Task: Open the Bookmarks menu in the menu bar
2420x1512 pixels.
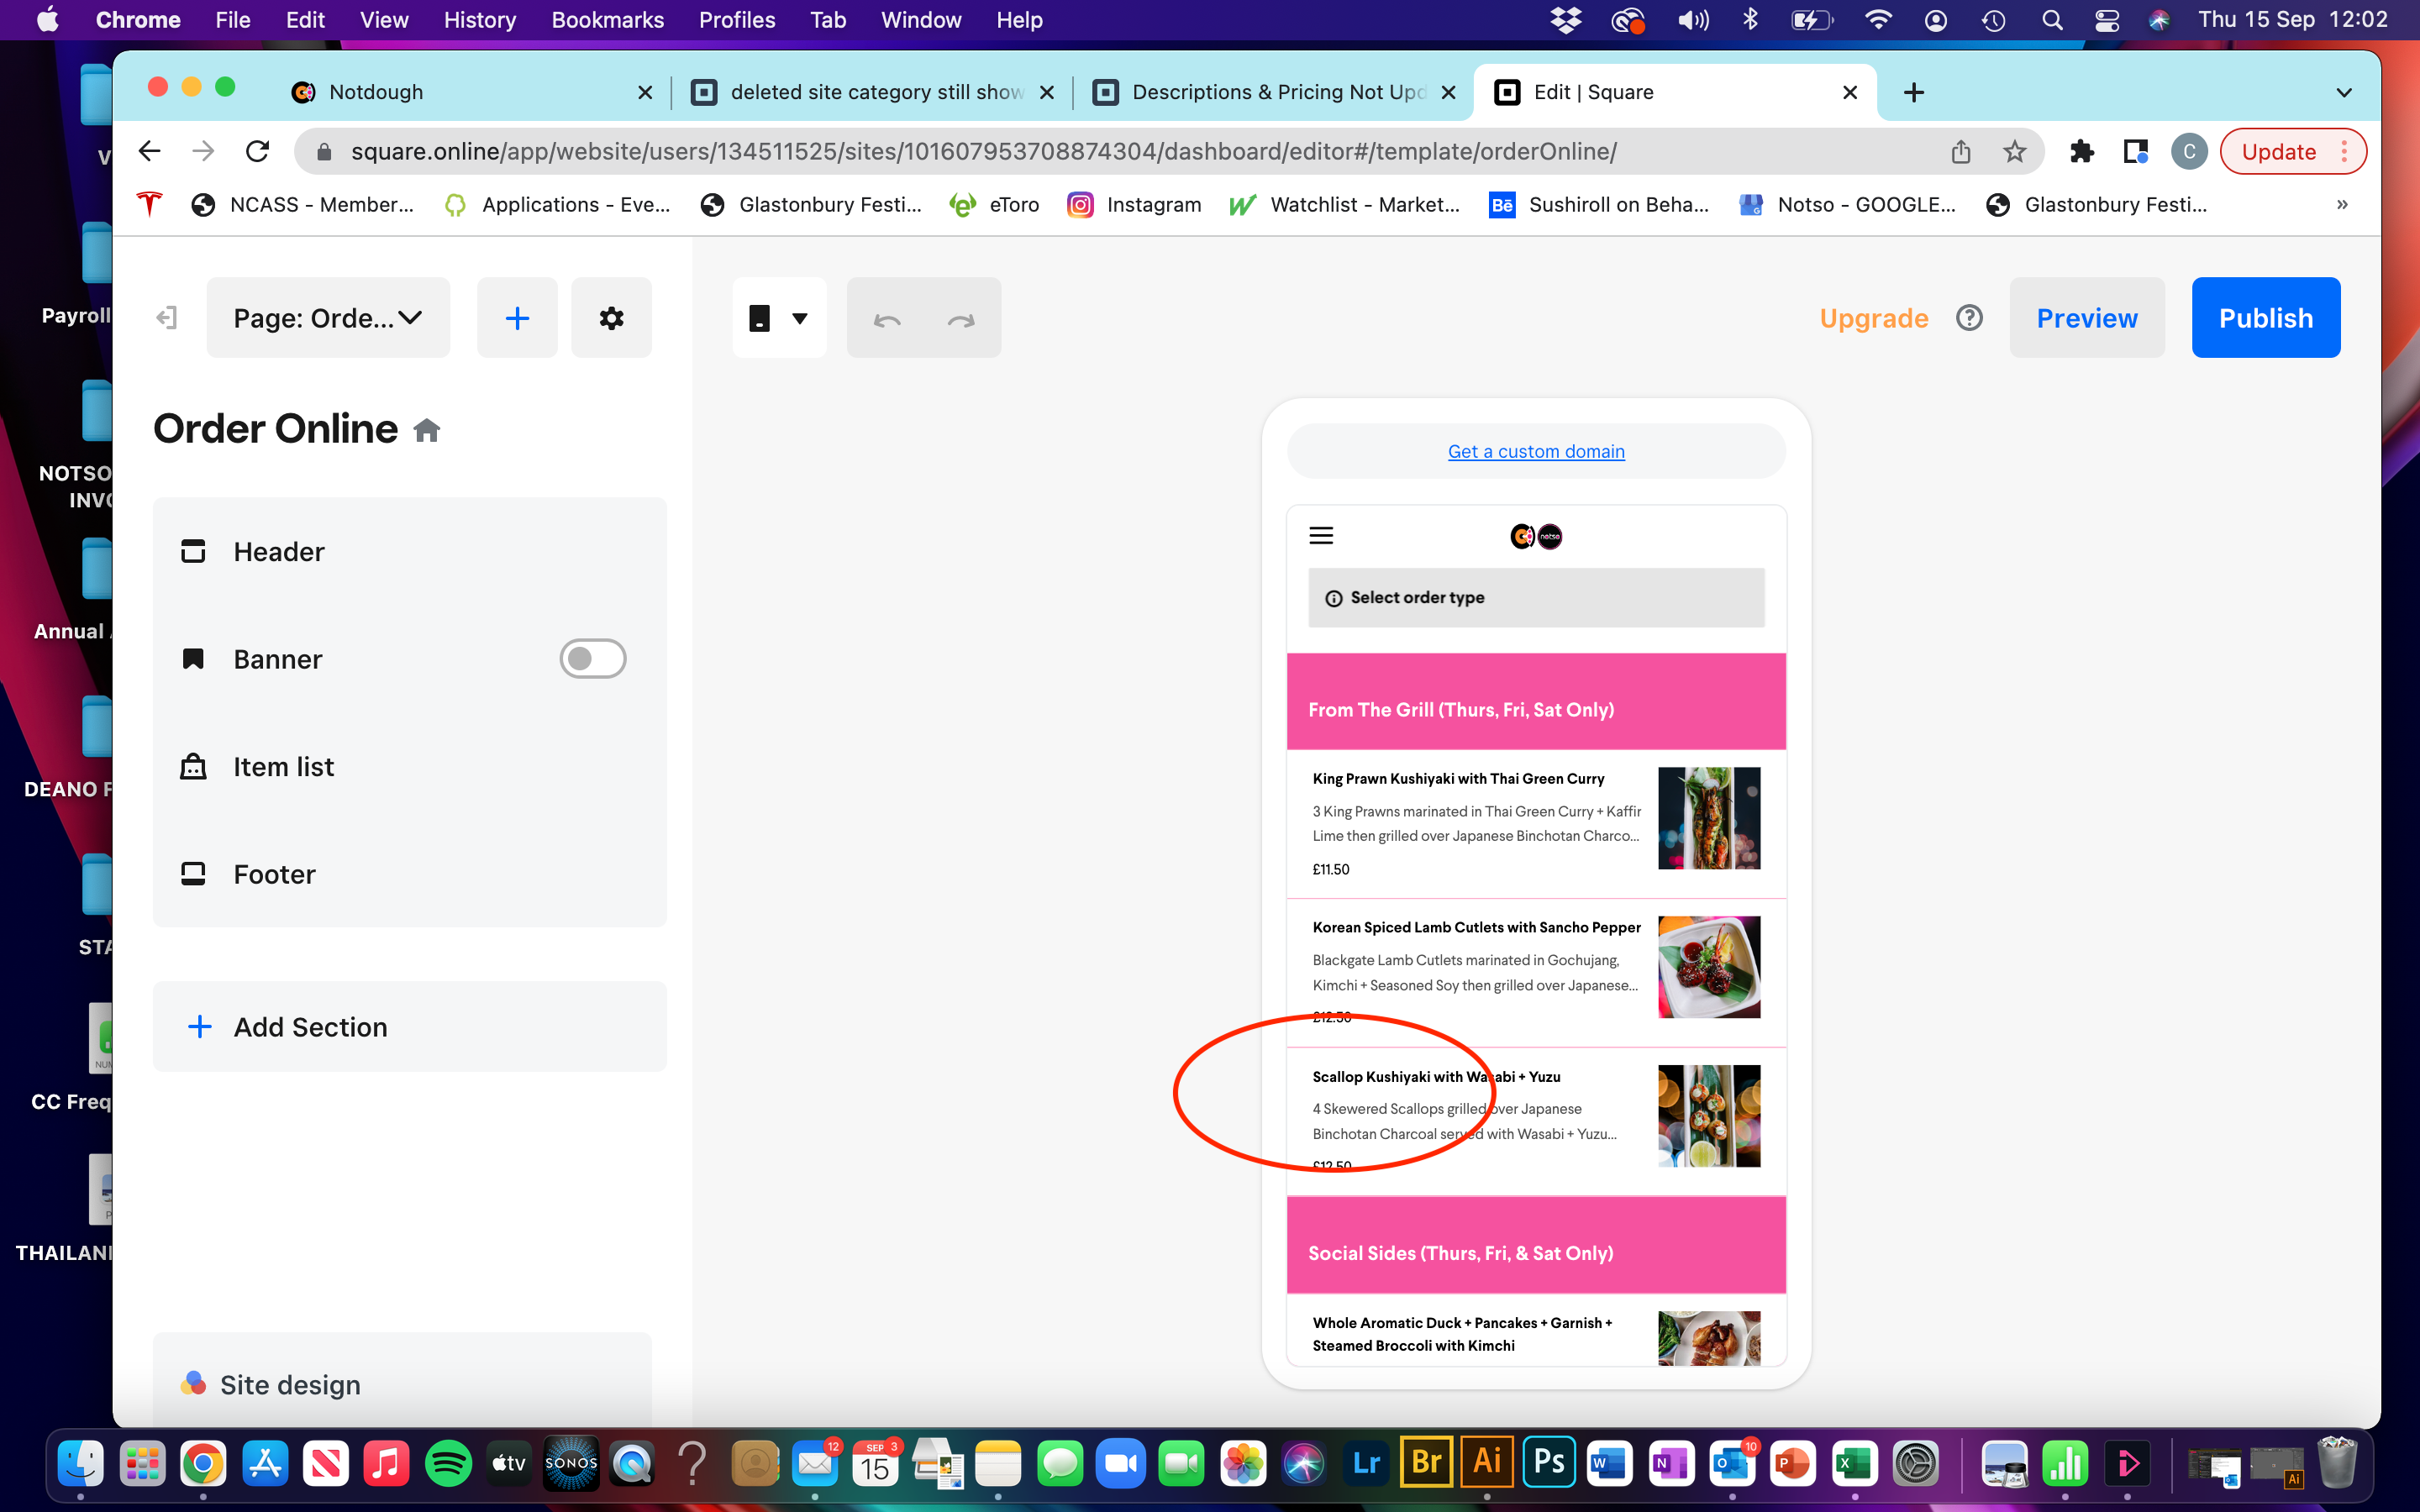Action: 607,19
